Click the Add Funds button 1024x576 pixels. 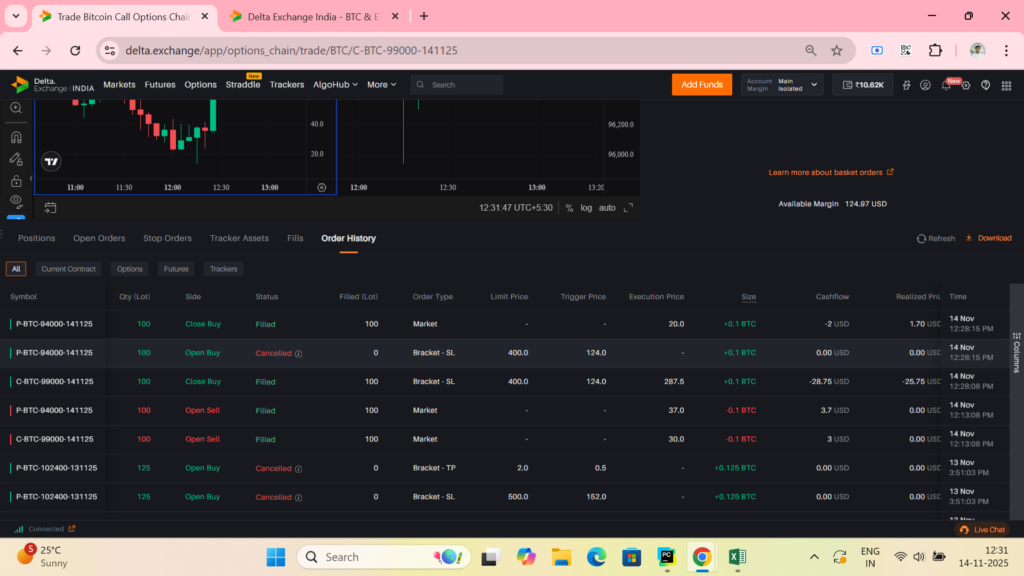click(x=701, y=85)
